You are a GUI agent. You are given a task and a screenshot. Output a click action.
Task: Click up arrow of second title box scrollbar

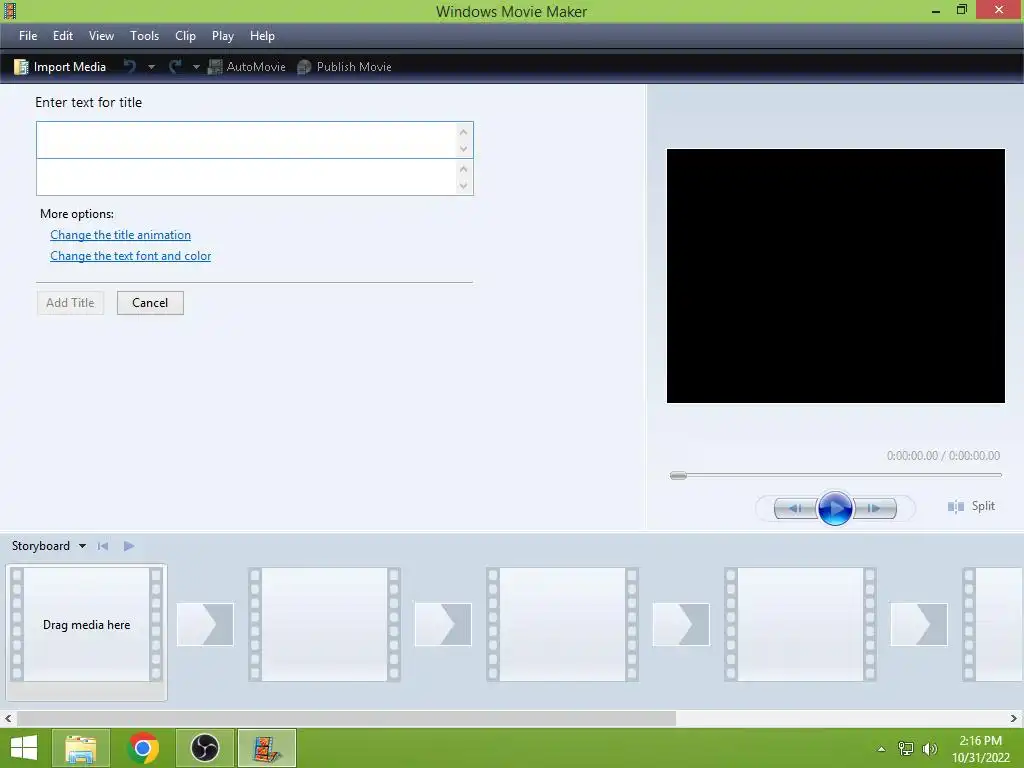464,169
